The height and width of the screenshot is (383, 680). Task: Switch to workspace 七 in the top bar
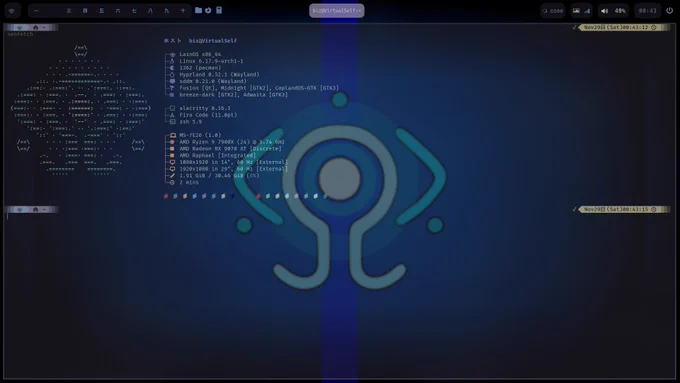coord(134,10)
